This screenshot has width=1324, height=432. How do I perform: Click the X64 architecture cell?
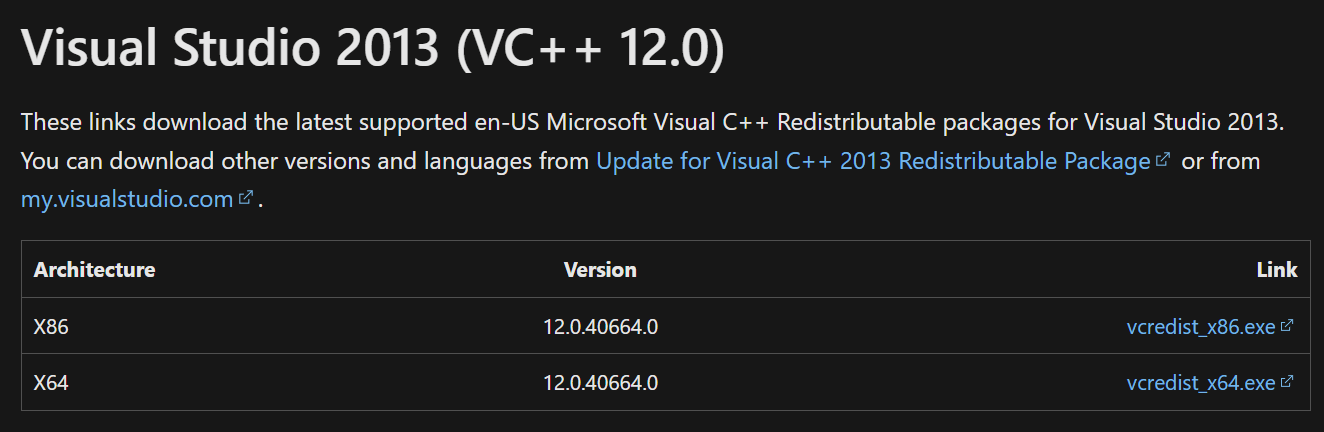[x=51, y=383]
